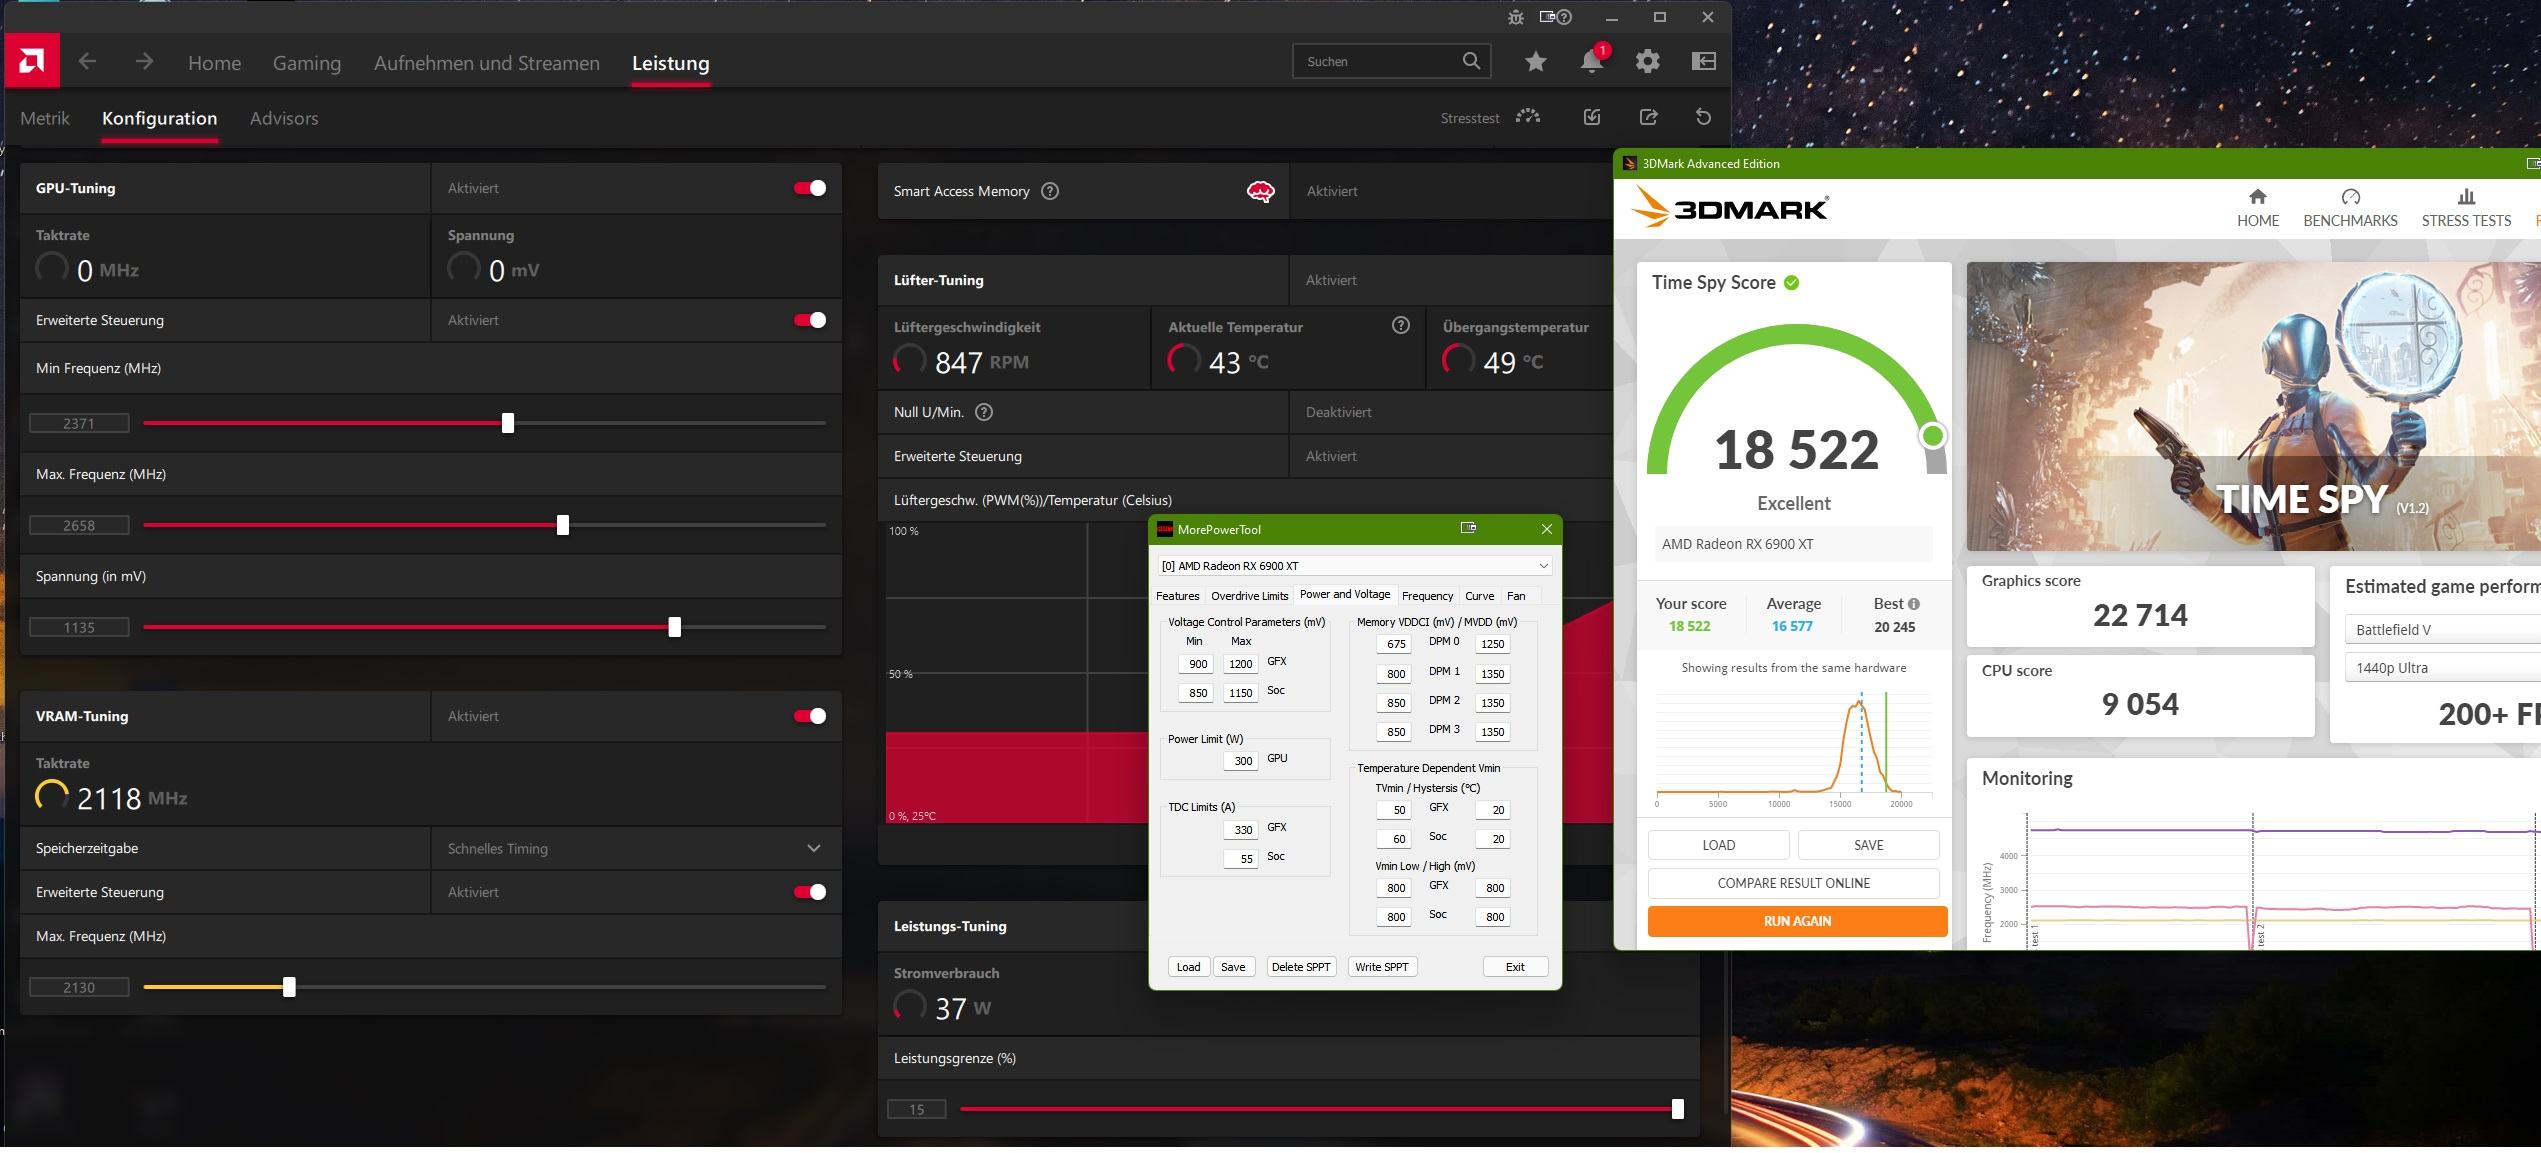Open Aufnehmen und Streamen tab
Image resolution: width=2541 pixels, height=1153 pixels.
487,63
